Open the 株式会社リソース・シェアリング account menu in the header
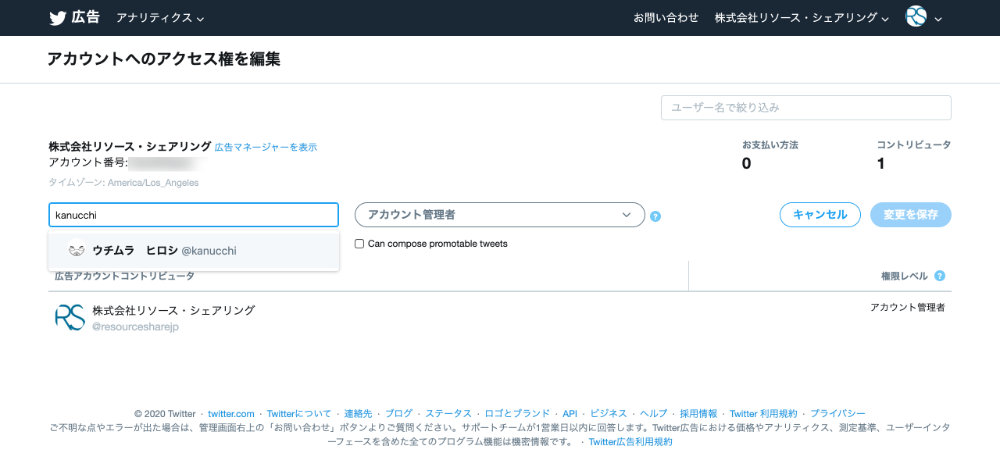1000x453 pixels. click(802, 18)
